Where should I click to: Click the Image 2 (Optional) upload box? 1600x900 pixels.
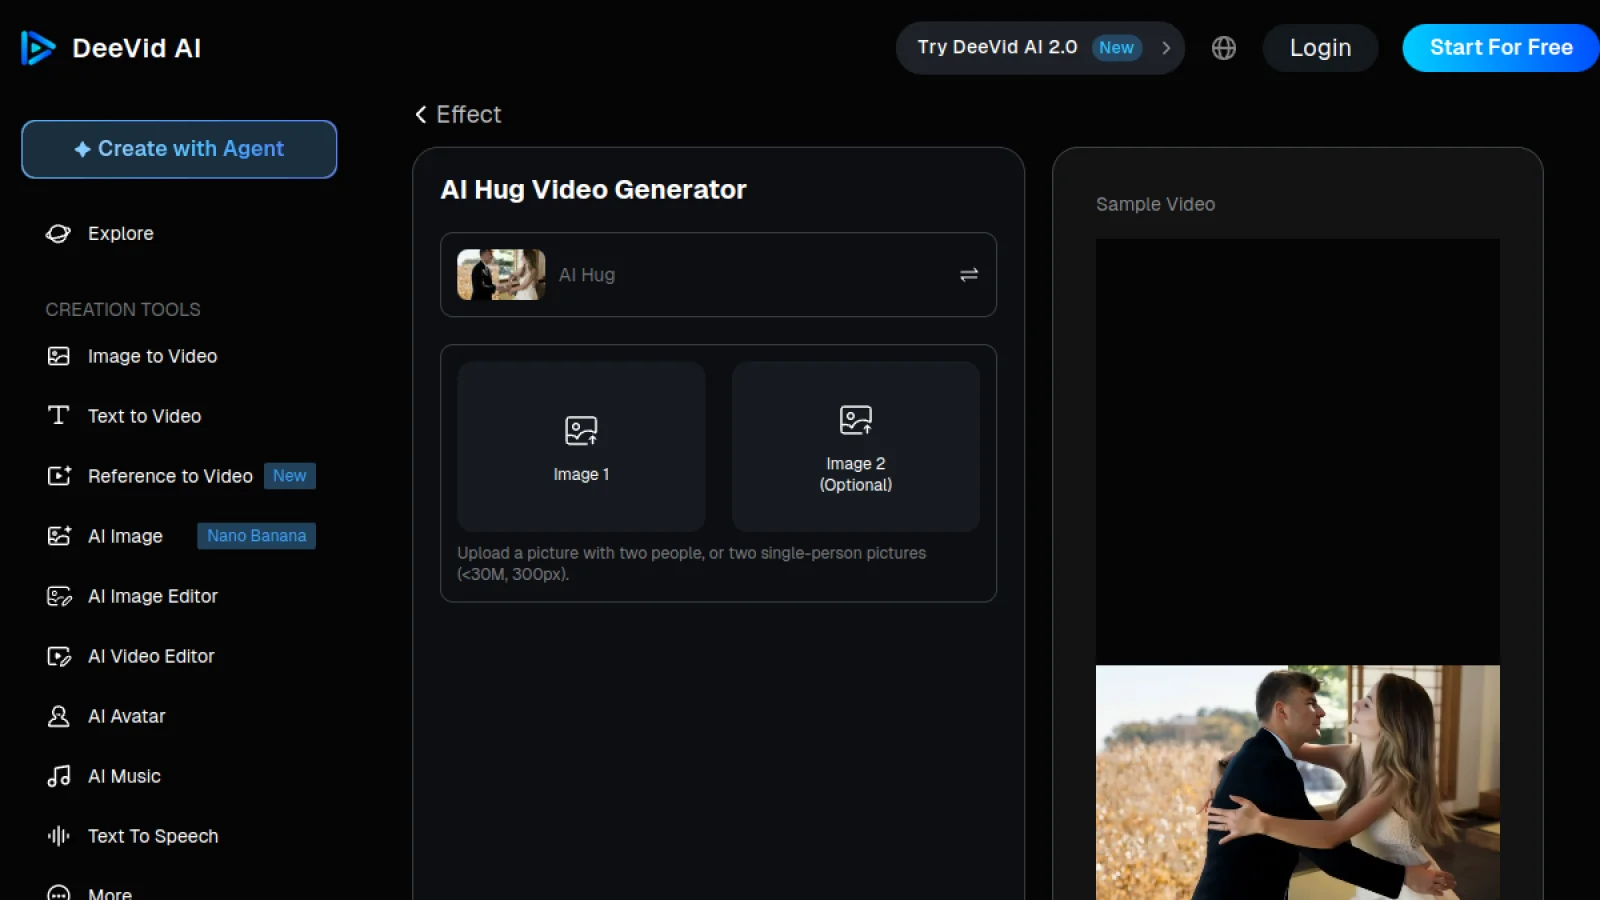click(x=856, y=446)
